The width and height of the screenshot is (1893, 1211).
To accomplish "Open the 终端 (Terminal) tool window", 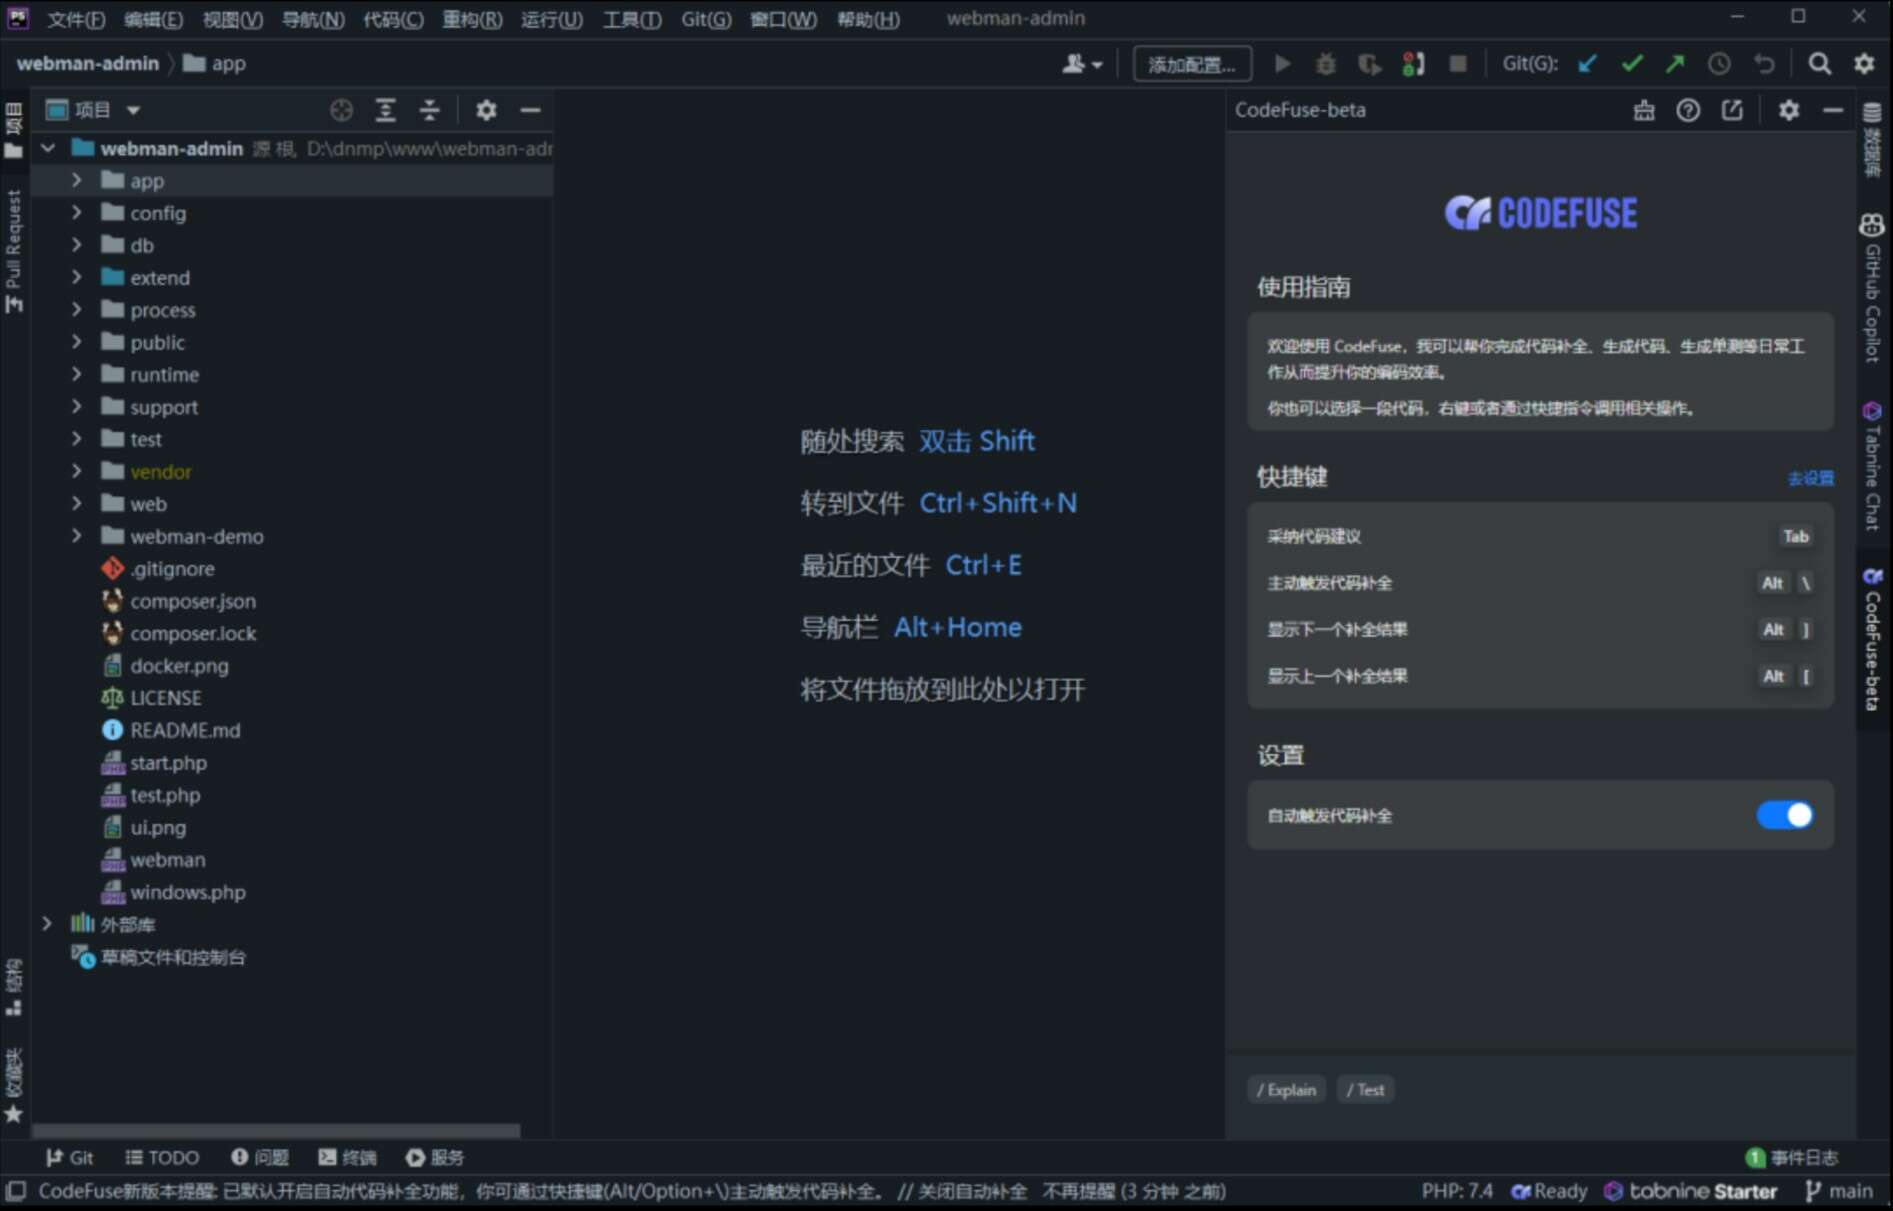I will pos(347,1157).
